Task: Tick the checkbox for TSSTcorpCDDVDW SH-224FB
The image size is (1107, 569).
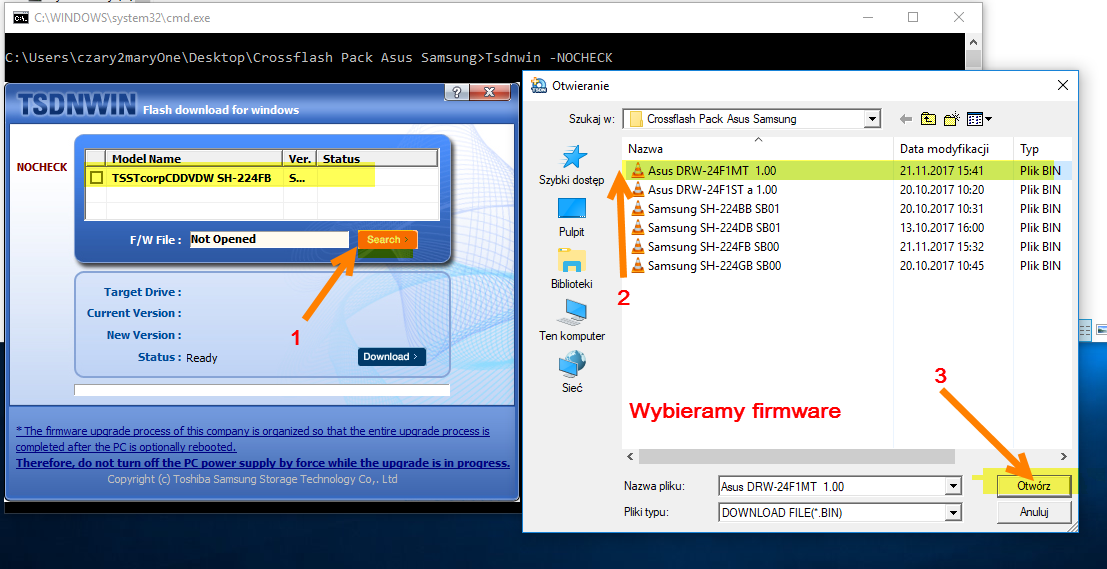Action: [97, 178]
